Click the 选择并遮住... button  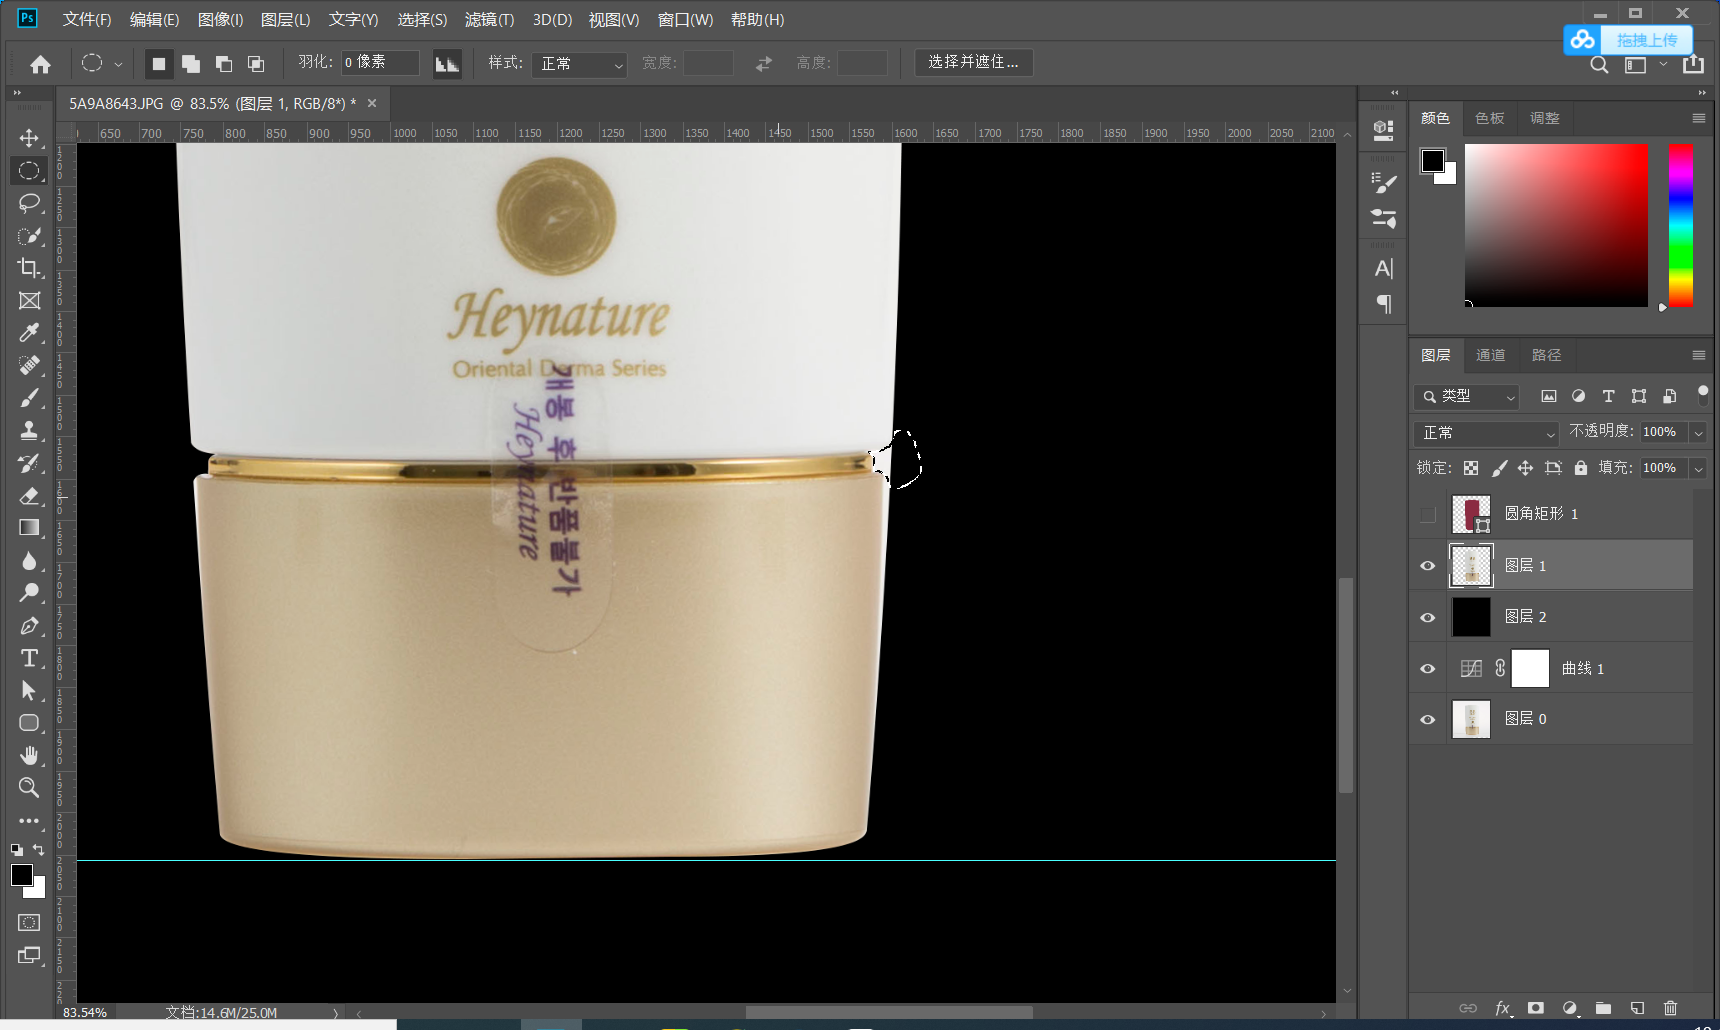tap(974, 62)
